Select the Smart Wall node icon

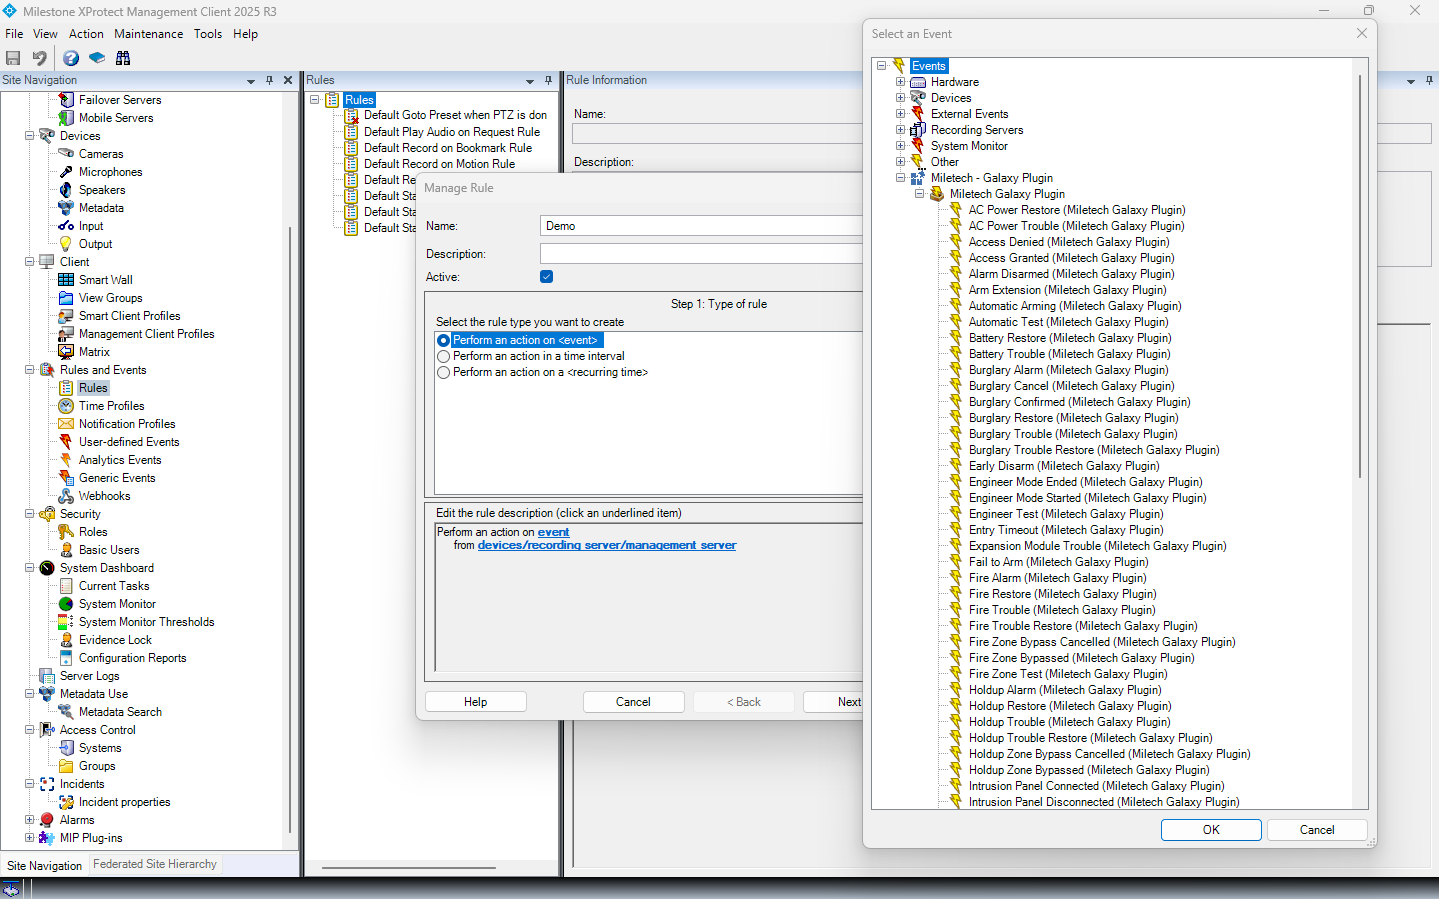pos(66,280)
